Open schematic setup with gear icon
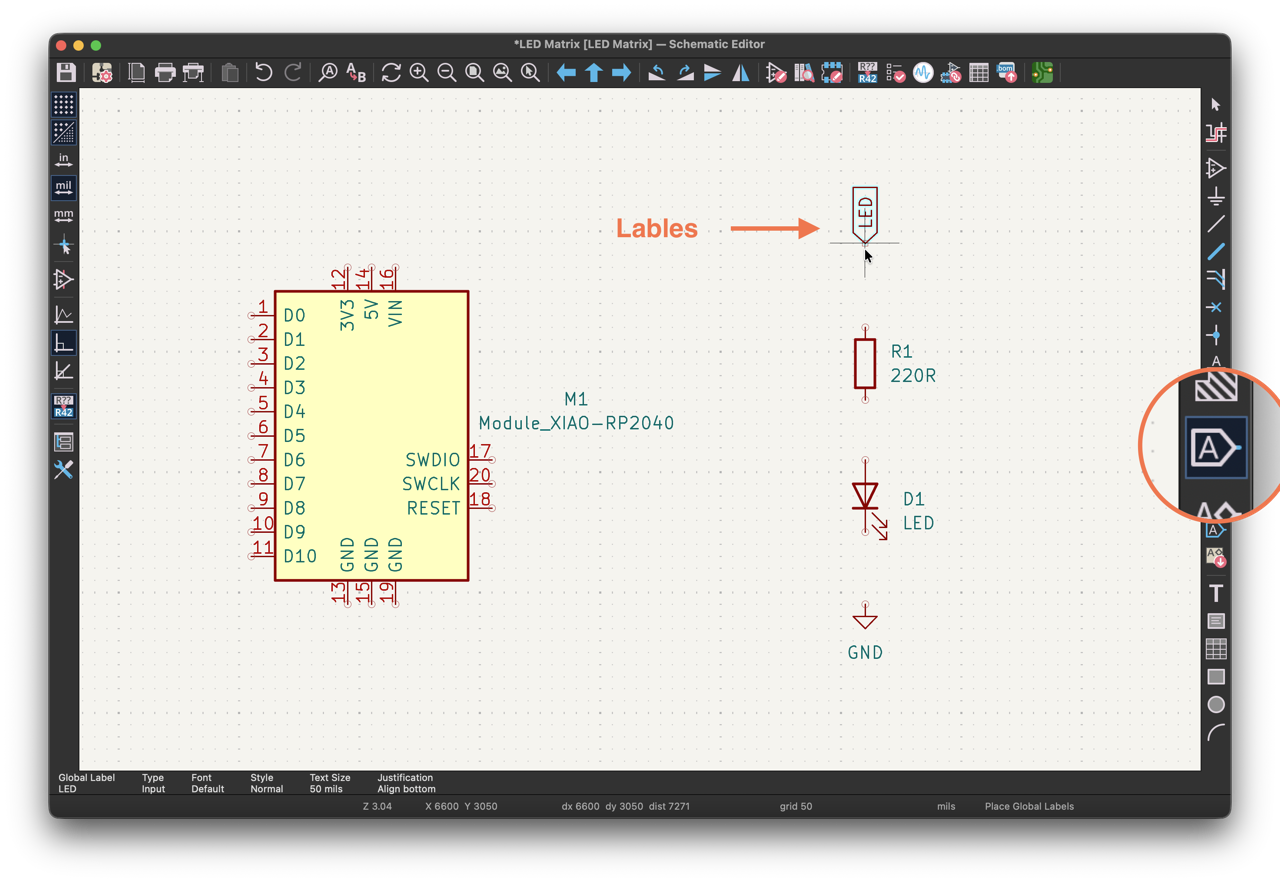 click(x=102, y=73)
